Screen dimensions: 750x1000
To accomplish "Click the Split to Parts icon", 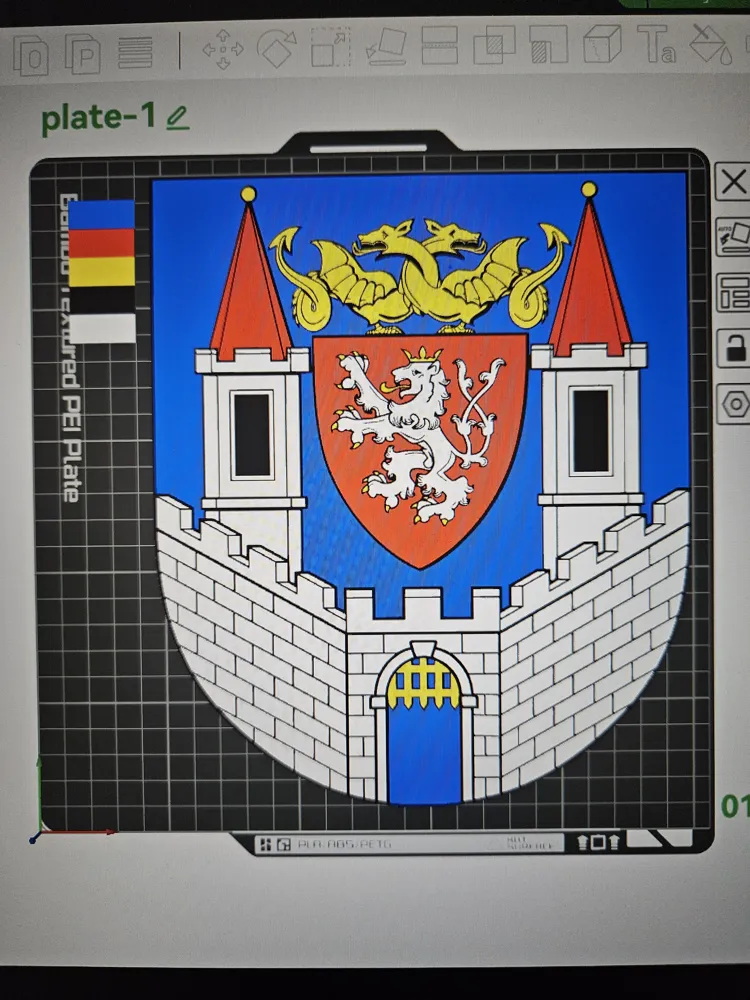I will pyautogui.click(x=84, y=55).
